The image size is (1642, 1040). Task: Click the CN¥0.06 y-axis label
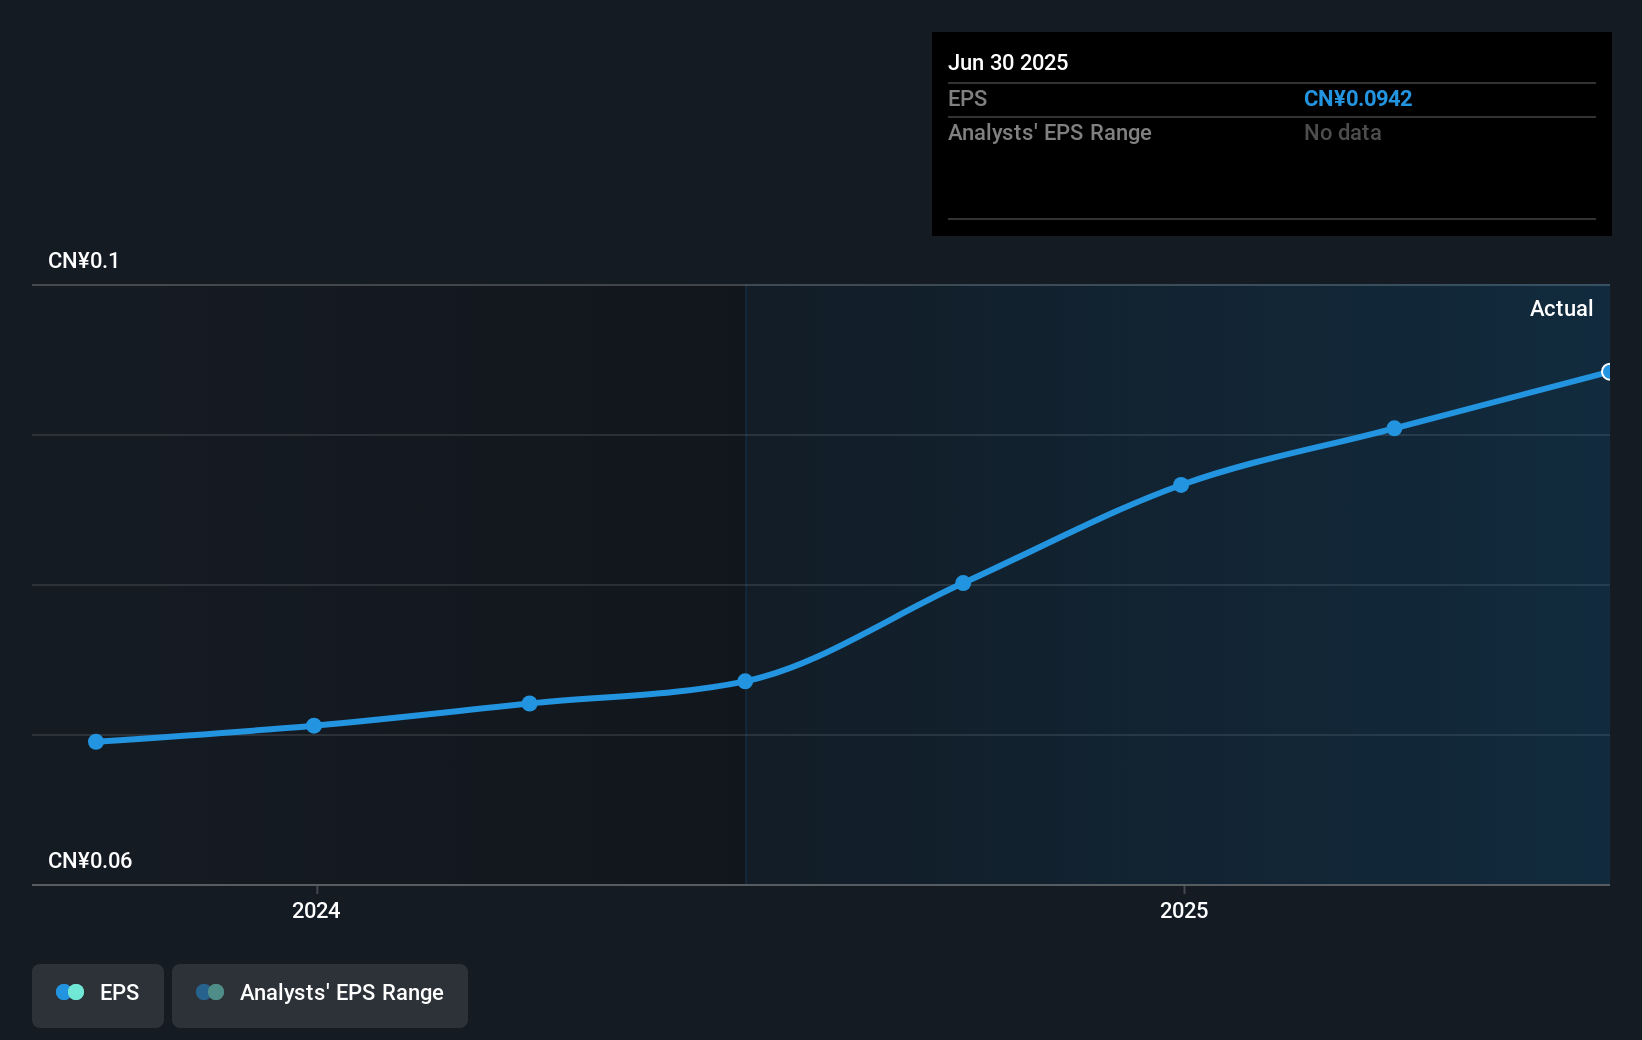pos(90,861)
